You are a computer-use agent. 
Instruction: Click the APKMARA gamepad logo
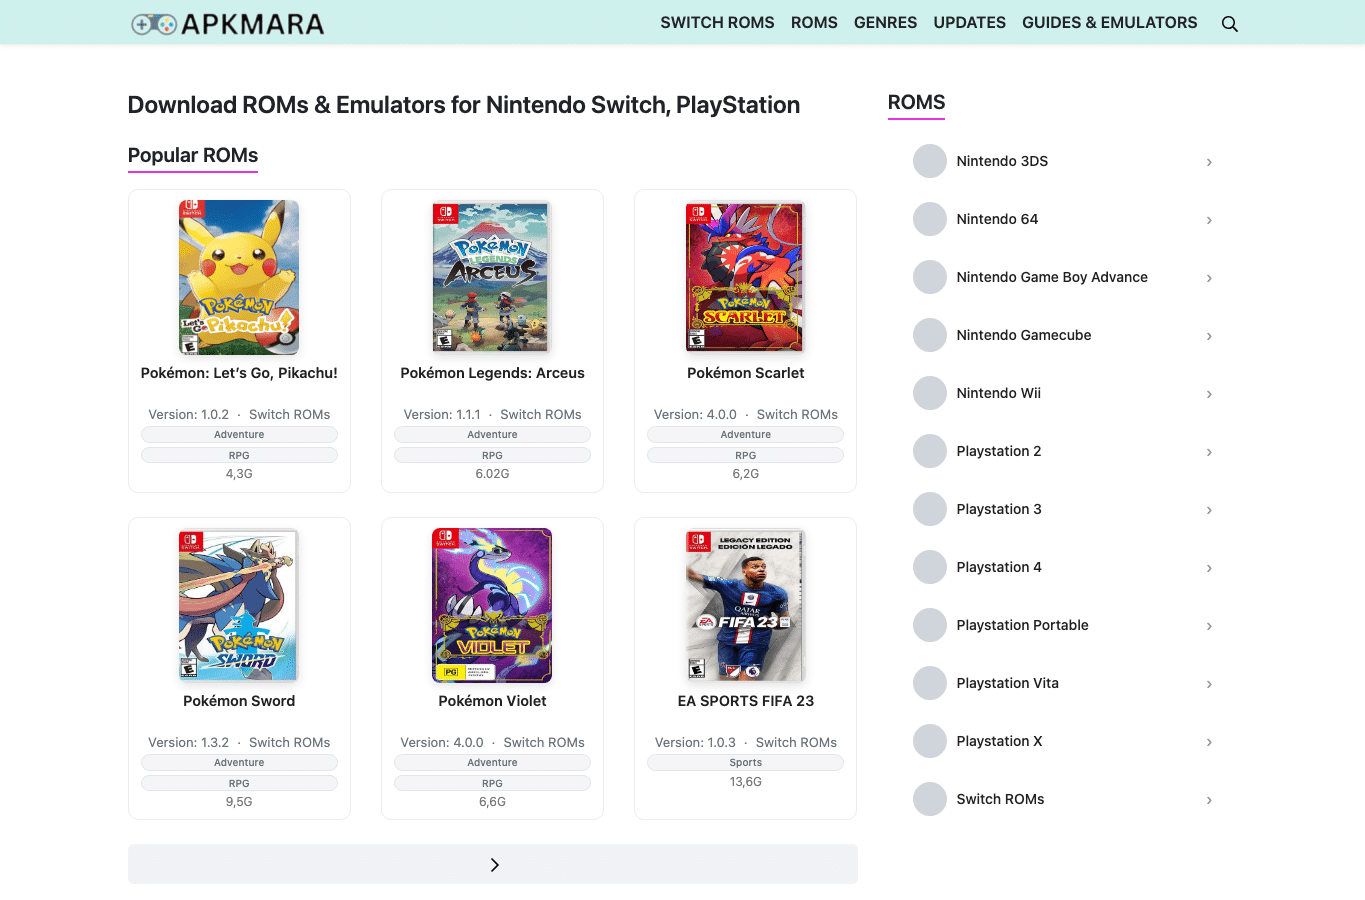click(x=227, y=24)
